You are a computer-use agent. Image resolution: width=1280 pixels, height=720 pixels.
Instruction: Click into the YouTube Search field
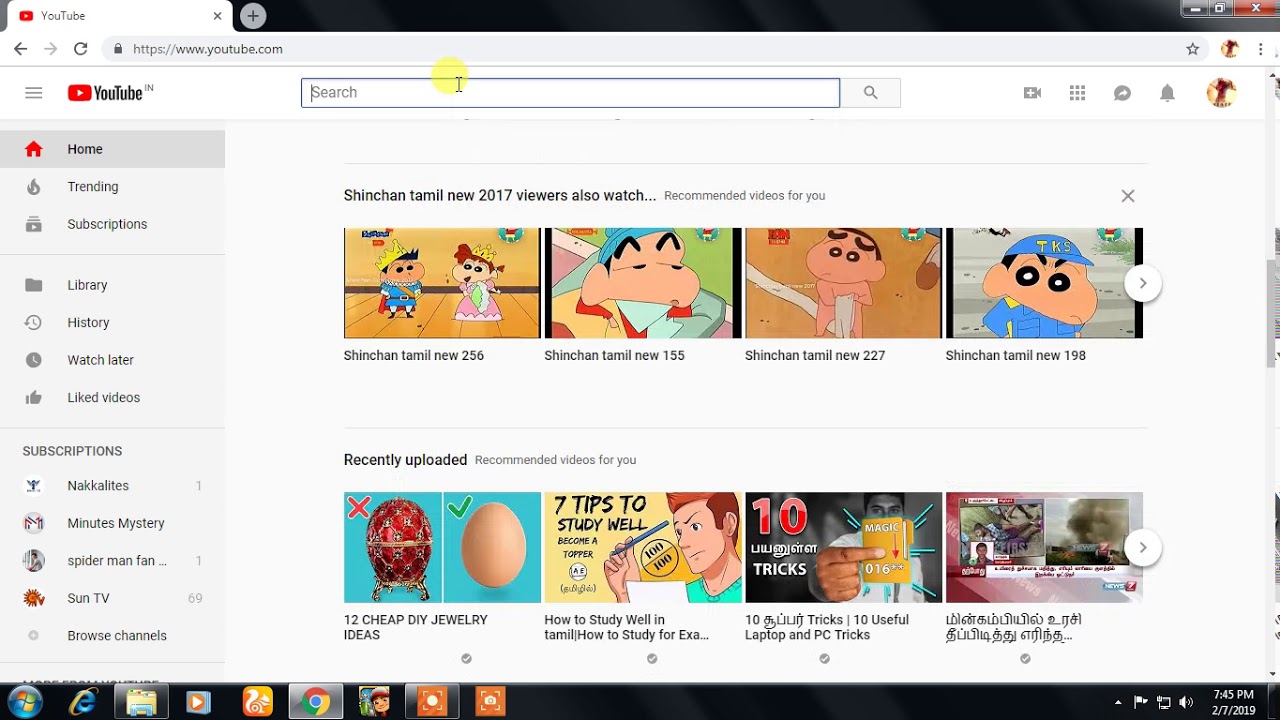570,93
